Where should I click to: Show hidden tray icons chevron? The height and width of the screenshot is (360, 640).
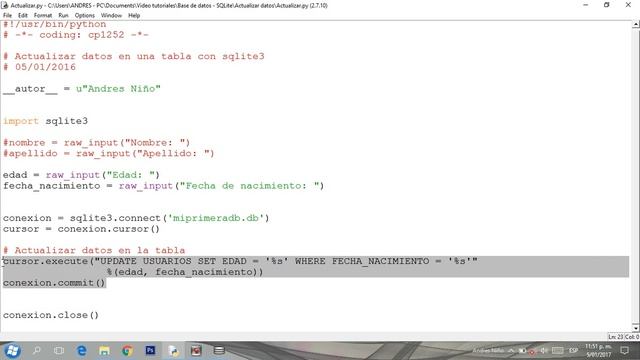point(511,351)
